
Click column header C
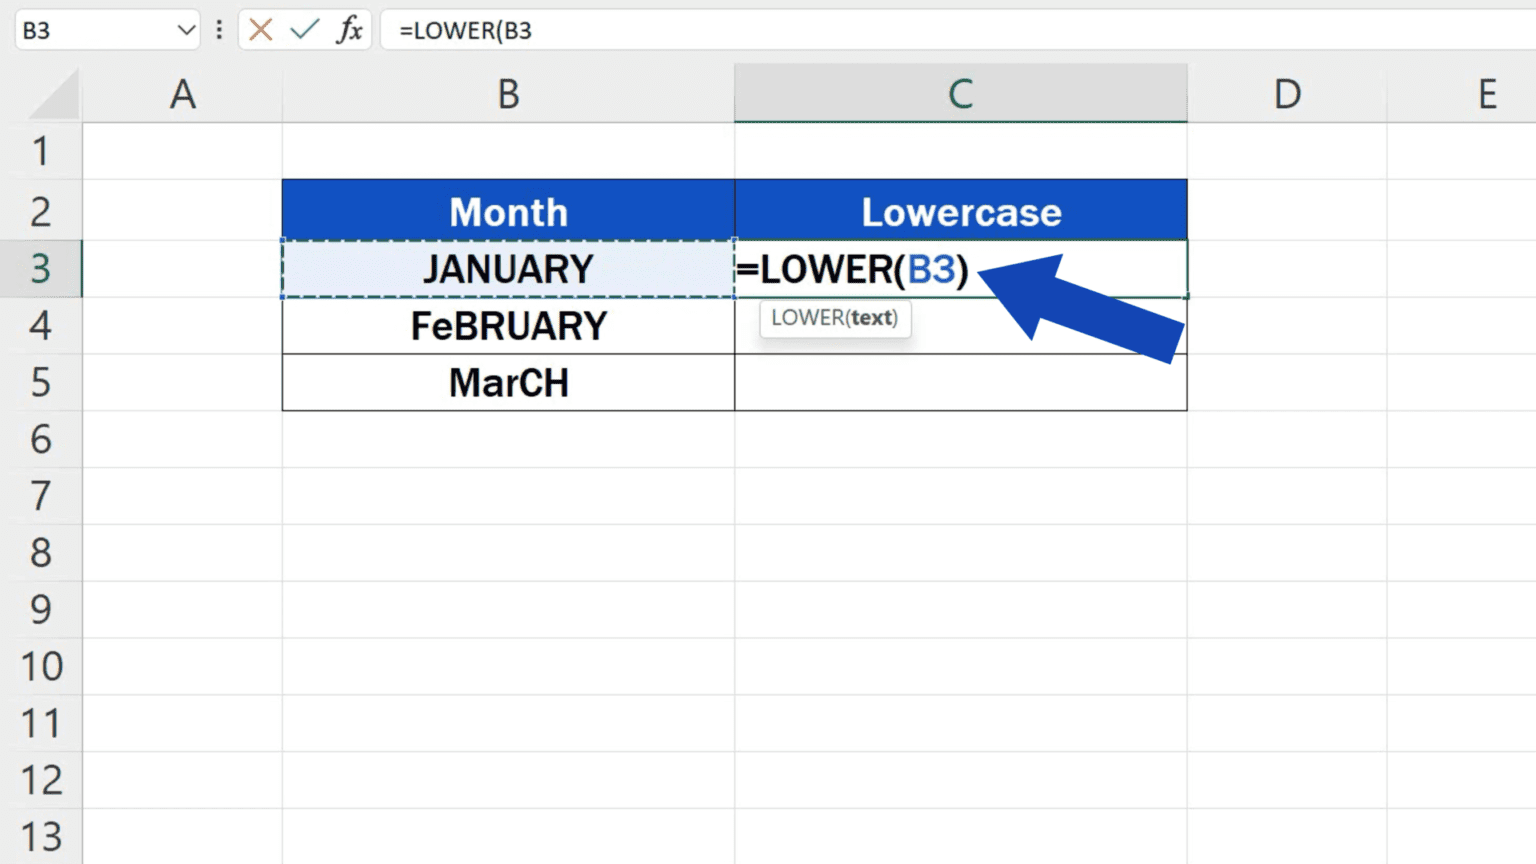tap(960, 93)
